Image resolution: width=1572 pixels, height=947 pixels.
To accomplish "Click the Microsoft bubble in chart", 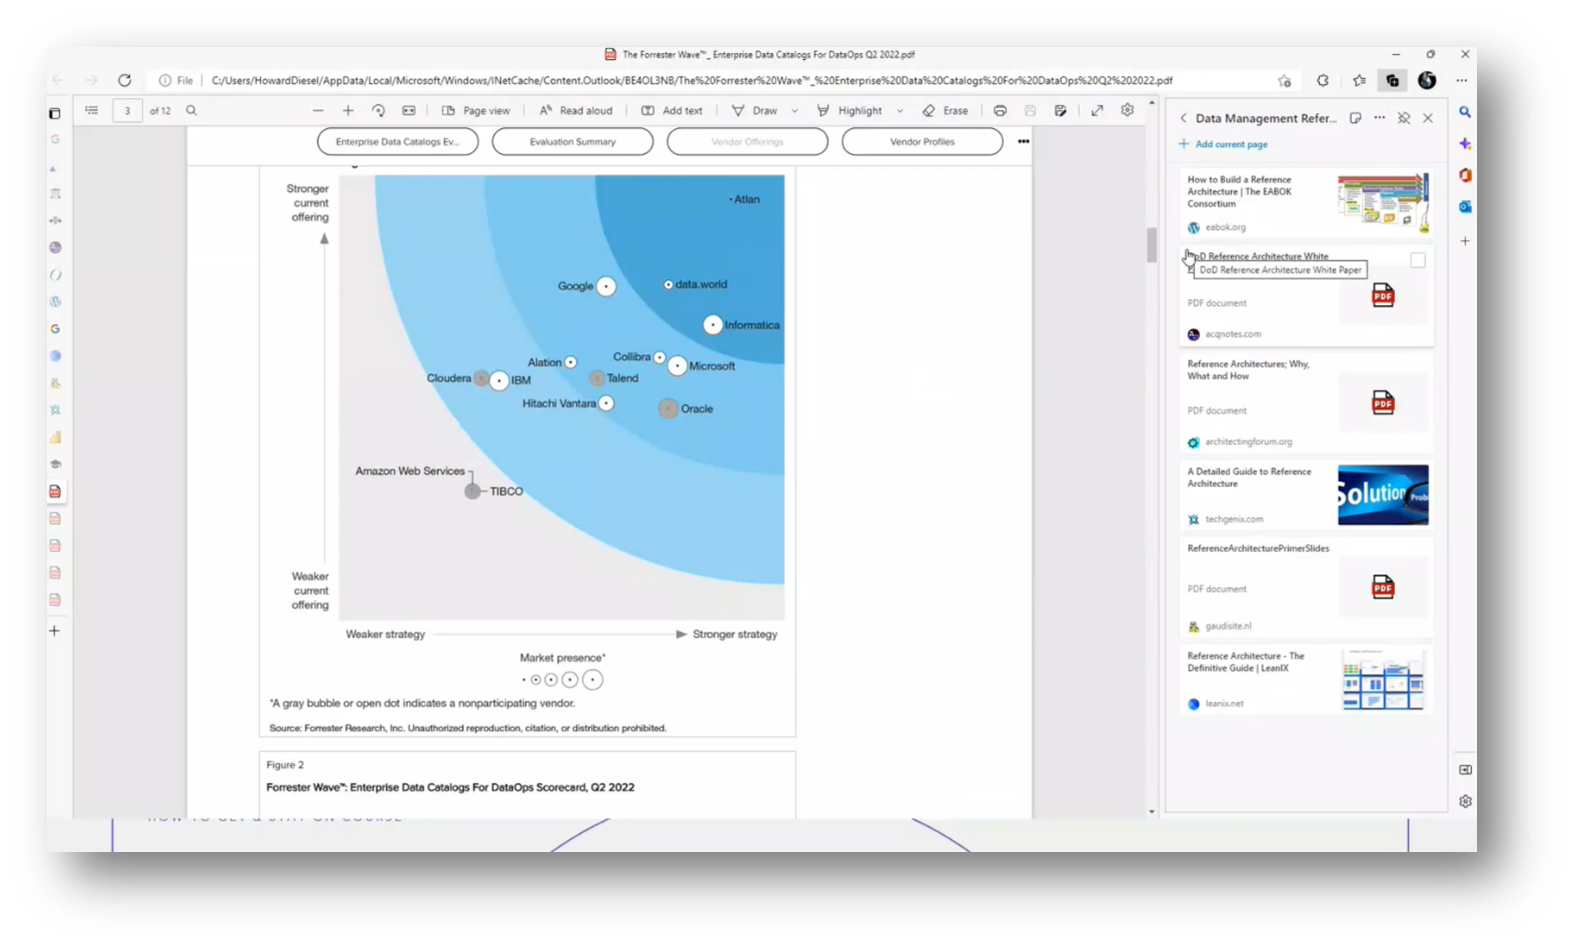I will [677, 366].
